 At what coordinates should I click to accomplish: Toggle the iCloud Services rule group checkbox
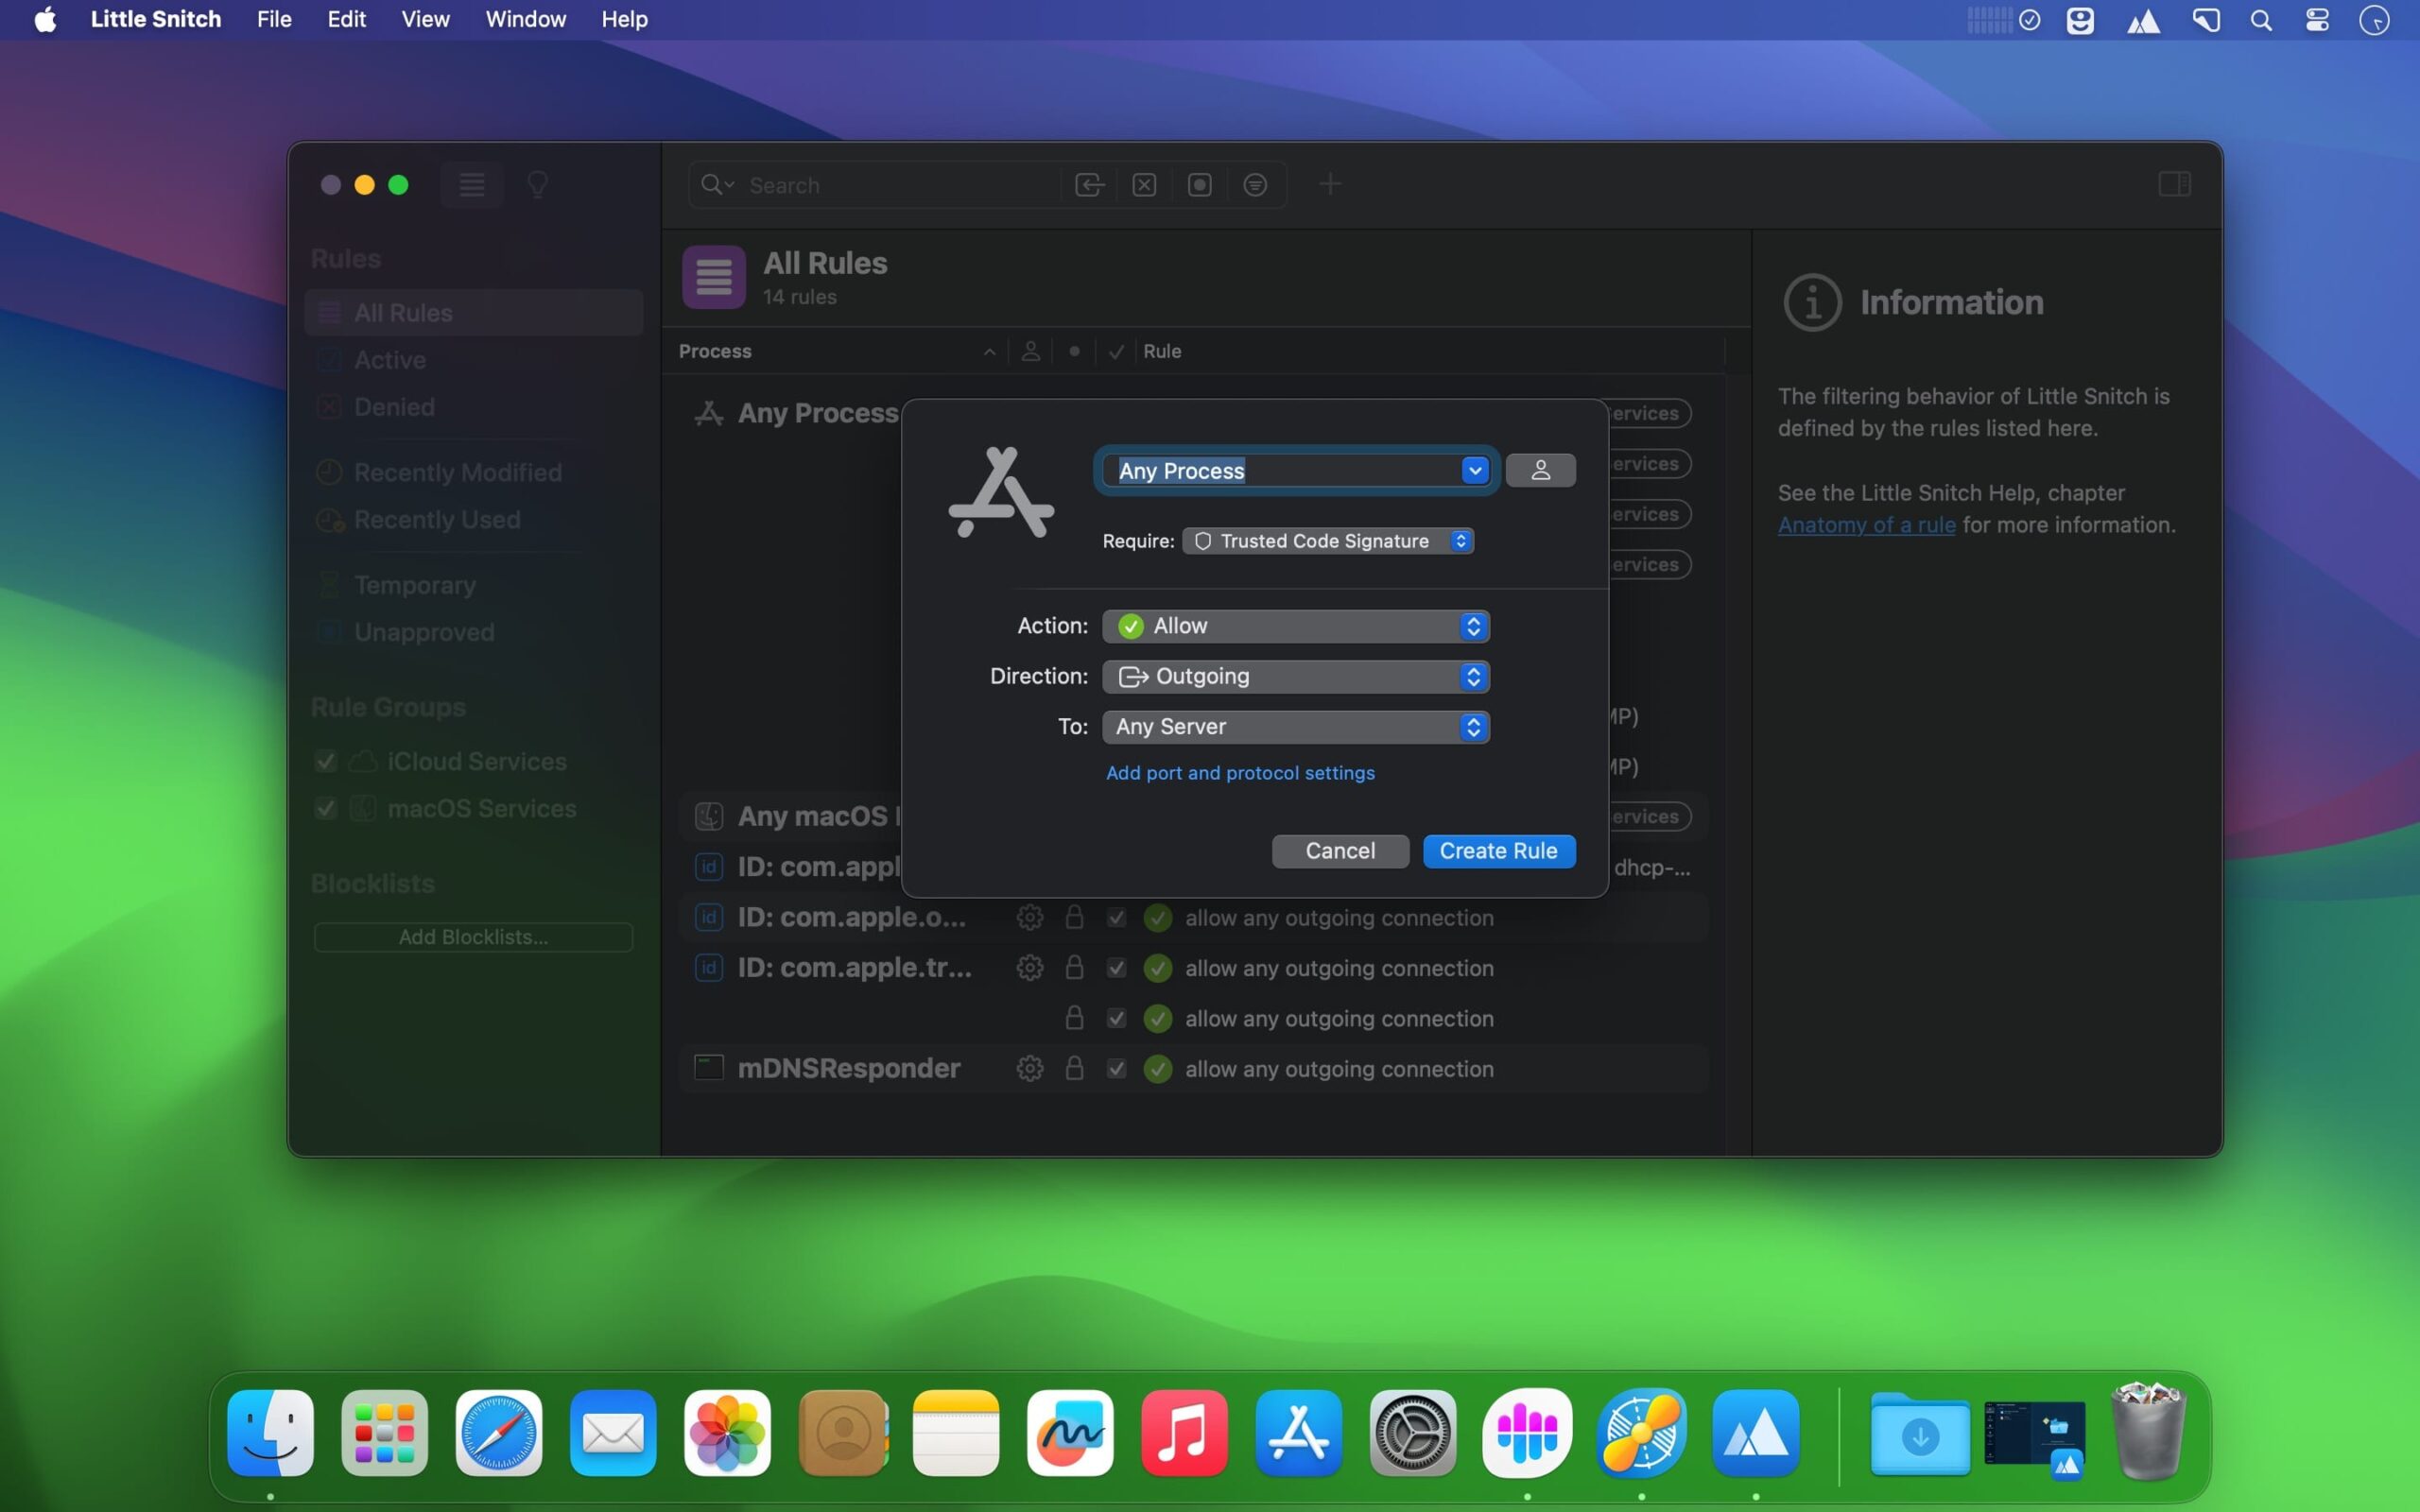[326, 761]
